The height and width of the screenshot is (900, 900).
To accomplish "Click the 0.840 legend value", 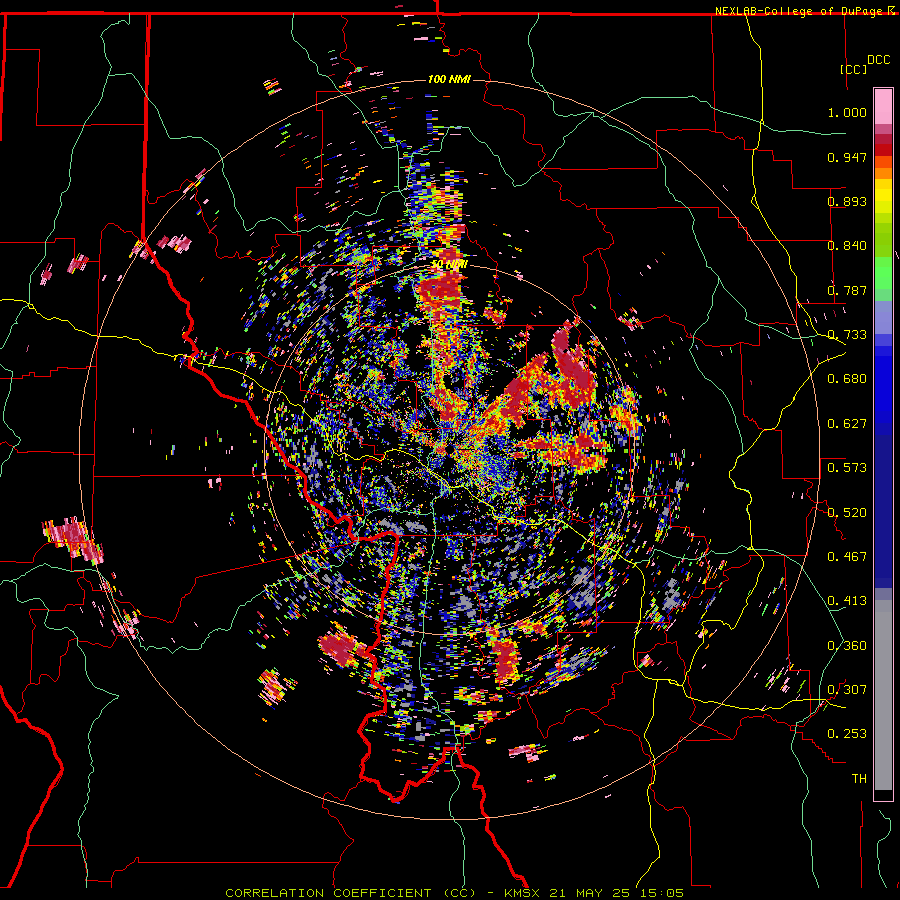I will [x=847, y=246].
